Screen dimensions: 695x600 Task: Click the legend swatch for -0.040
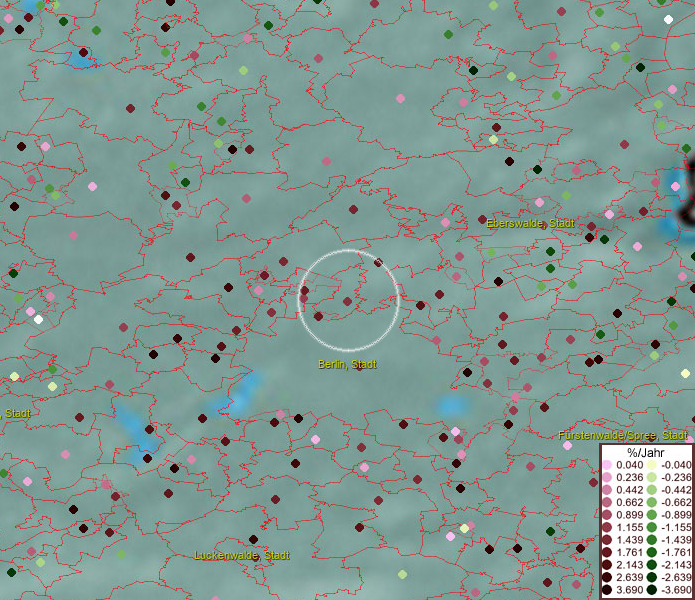point(650,465)
